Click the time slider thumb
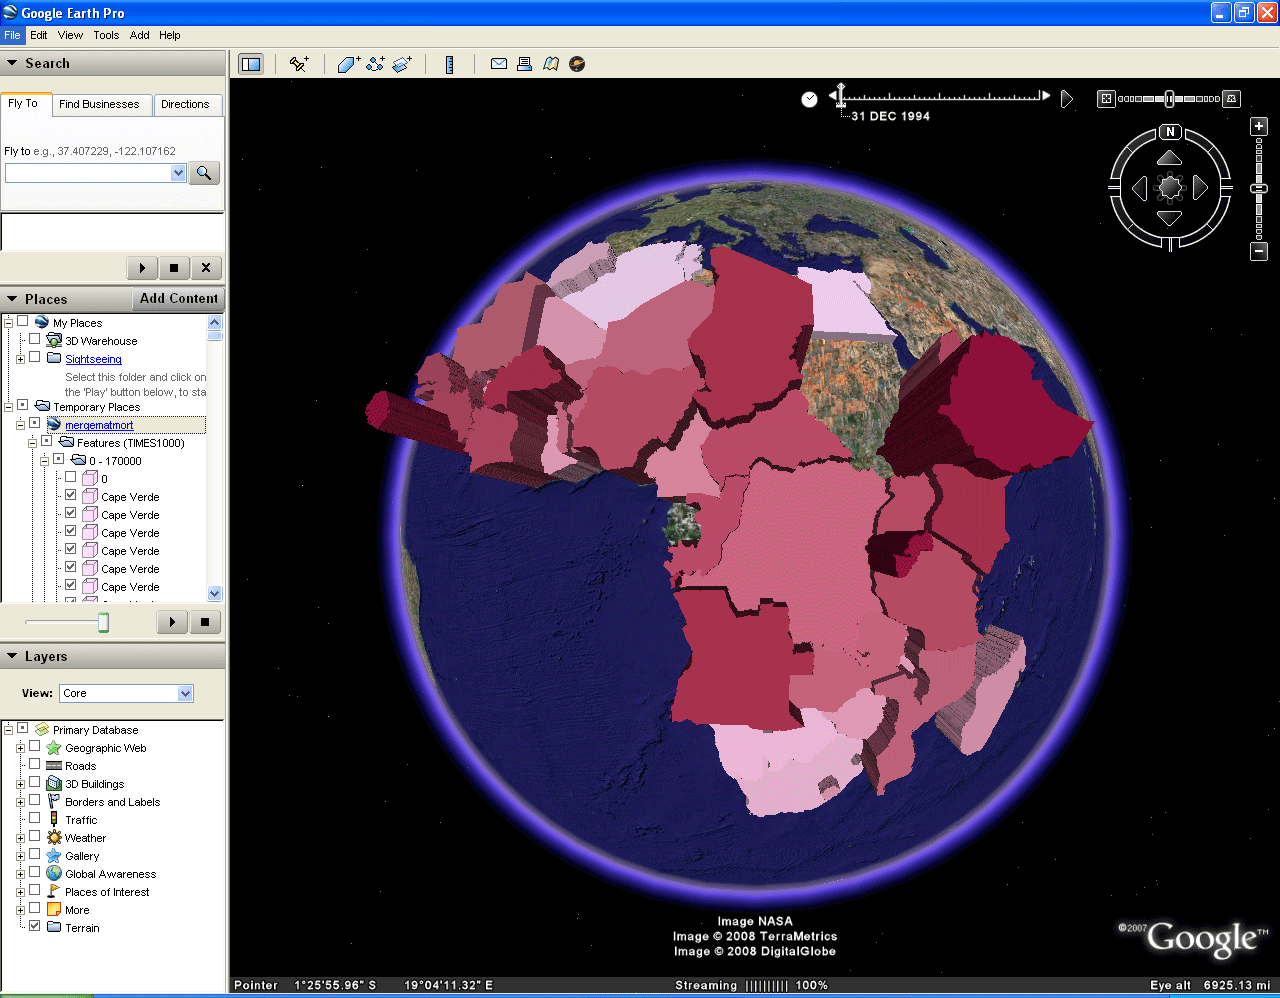Image resolution: width=1280 pixels, height=998 pixels. pyautogui.click(x=841, y=97)
